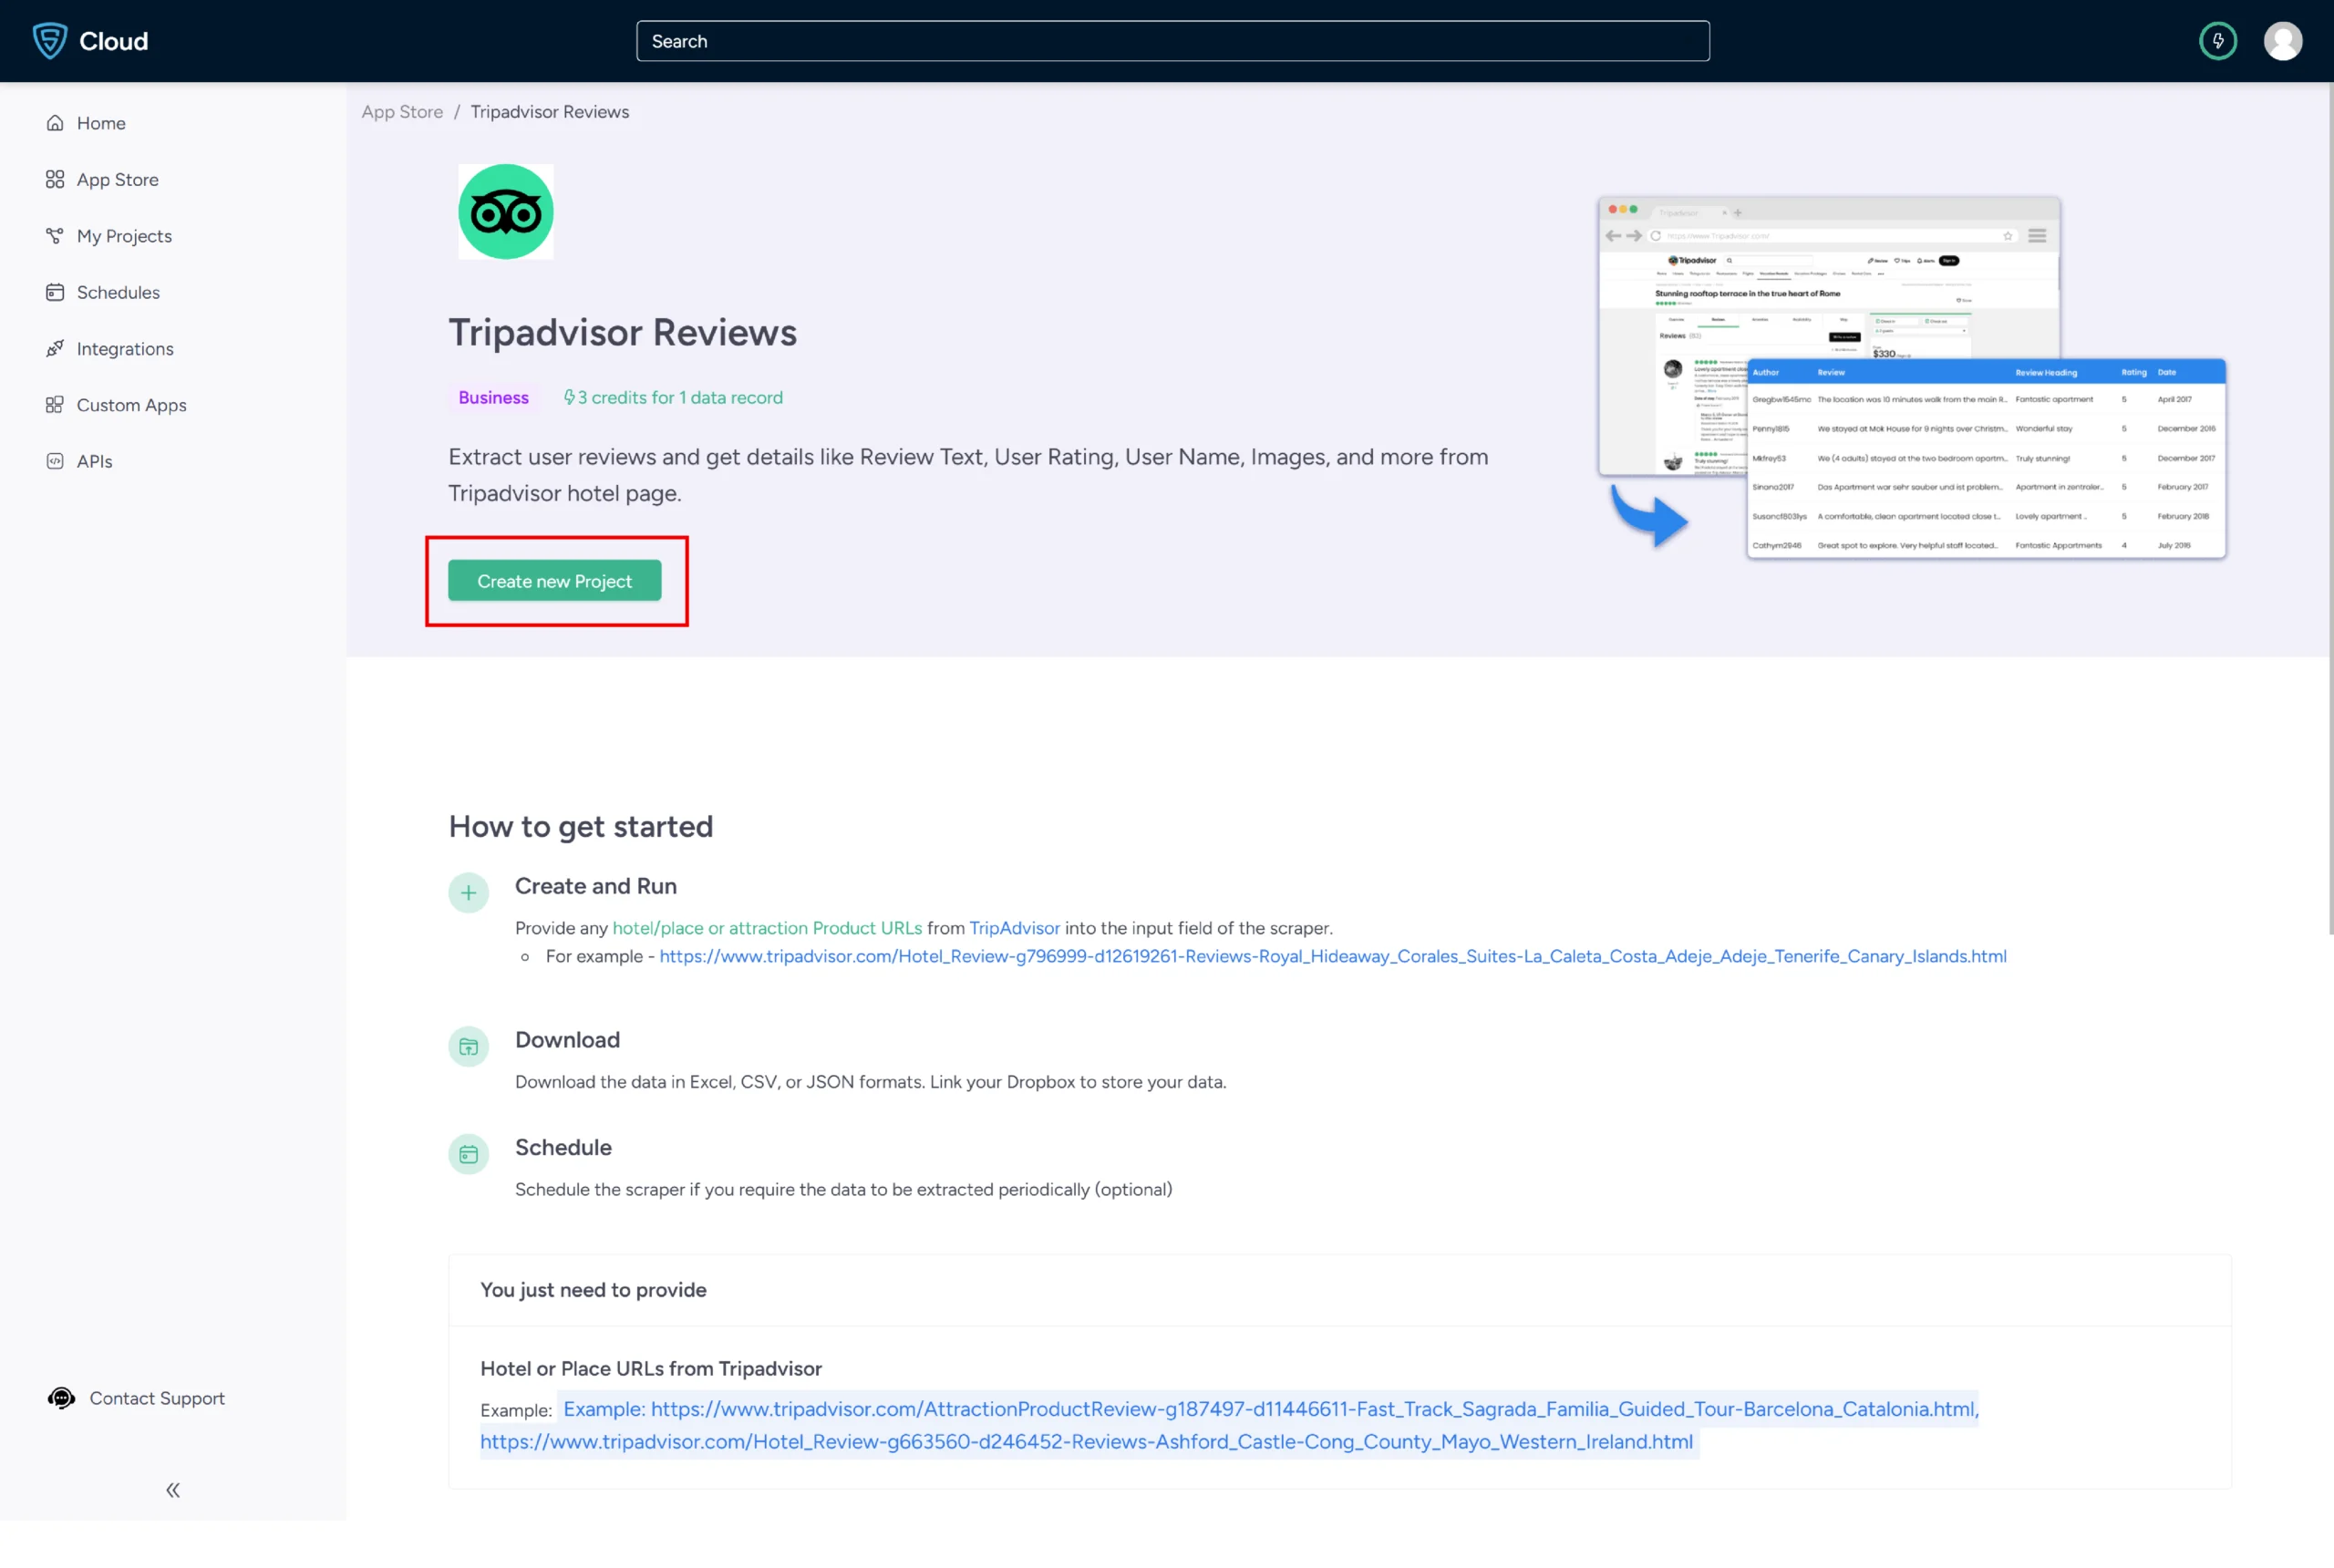Click the Business tag label
The image size is (2334, 1568).
(x=491, y=396)
